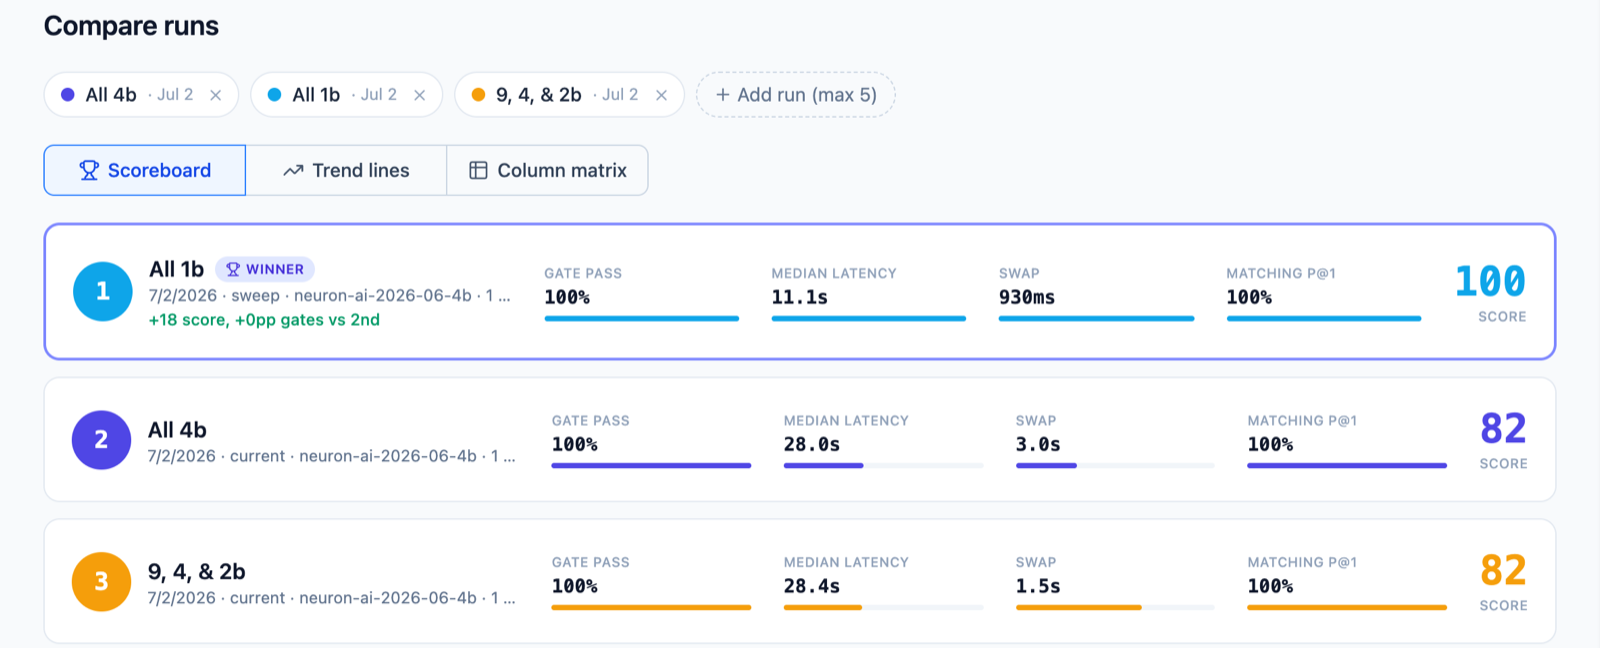Click All 4b median latency progress bar
The width and height of the screenshot is (1600, 648).
pyautogui.click(x=883, y=465)
